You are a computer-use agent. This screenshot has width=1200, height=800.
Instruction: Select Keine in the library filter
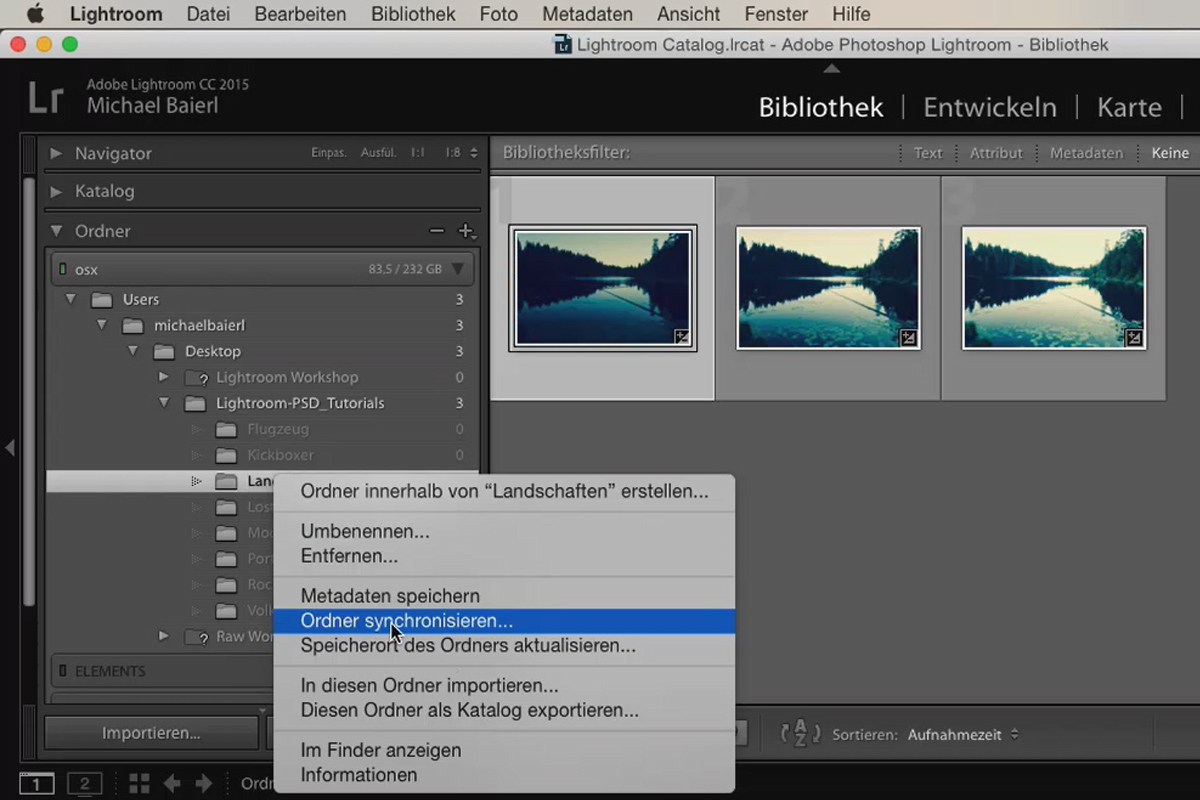coord(1170,153)
